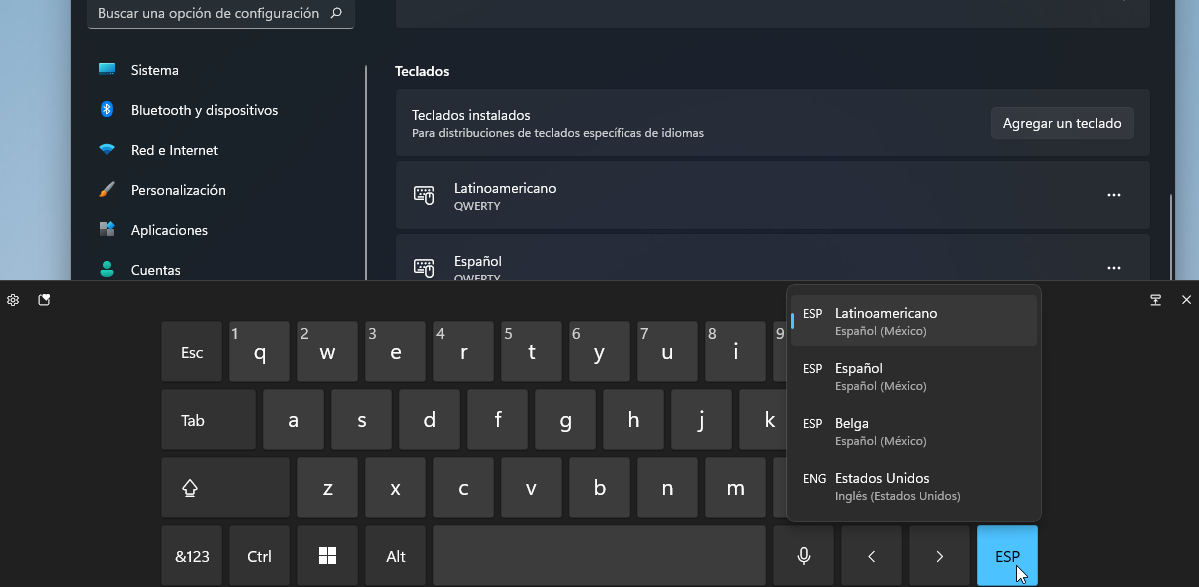Open the emoji and clipboard panel icon

click(x=45, y=299)
